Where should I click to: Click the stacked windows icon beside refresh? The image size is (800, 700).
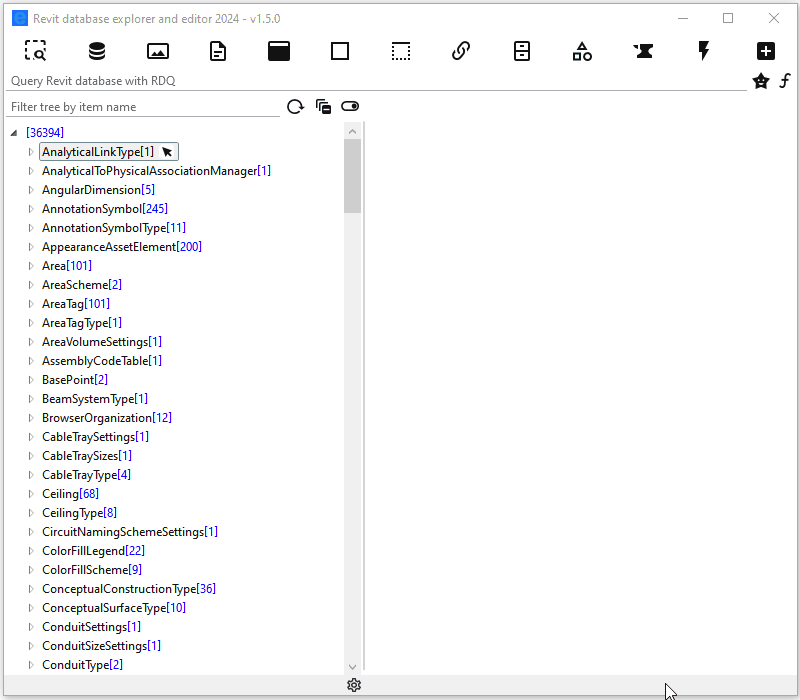pos(323,106)
